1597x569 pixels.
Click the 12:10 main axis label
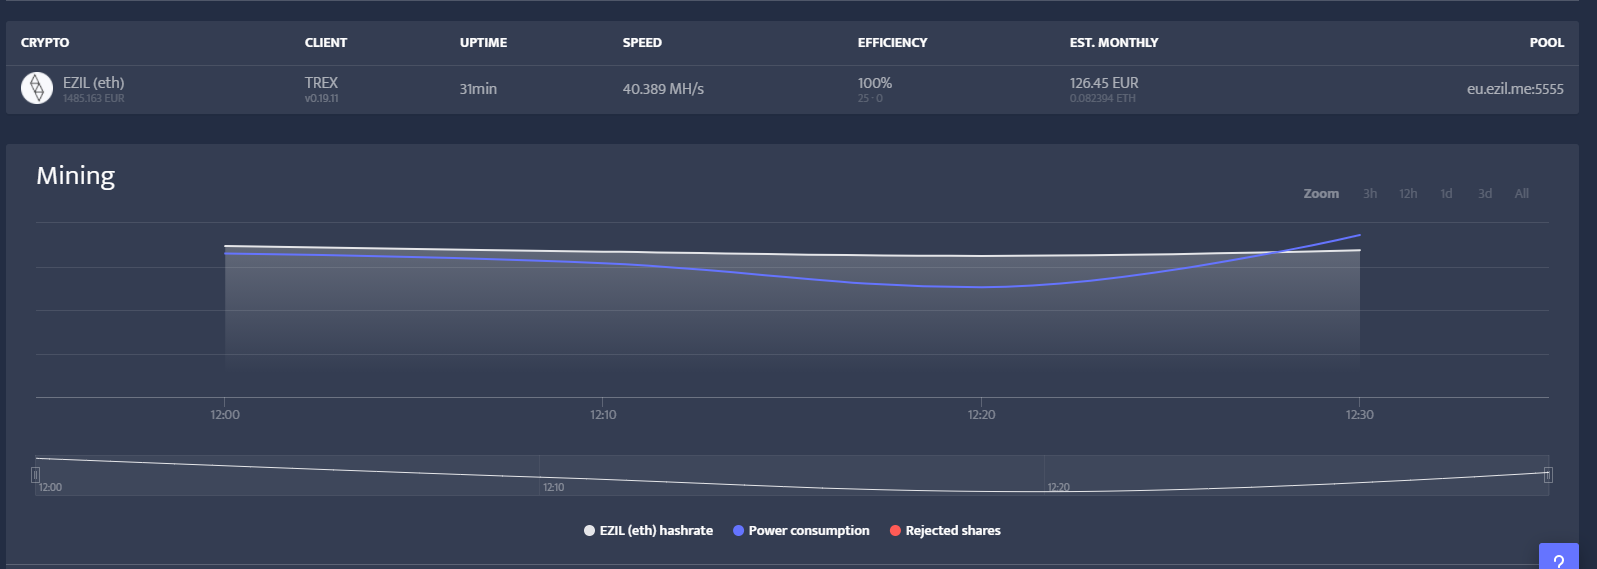coord(603,415)
